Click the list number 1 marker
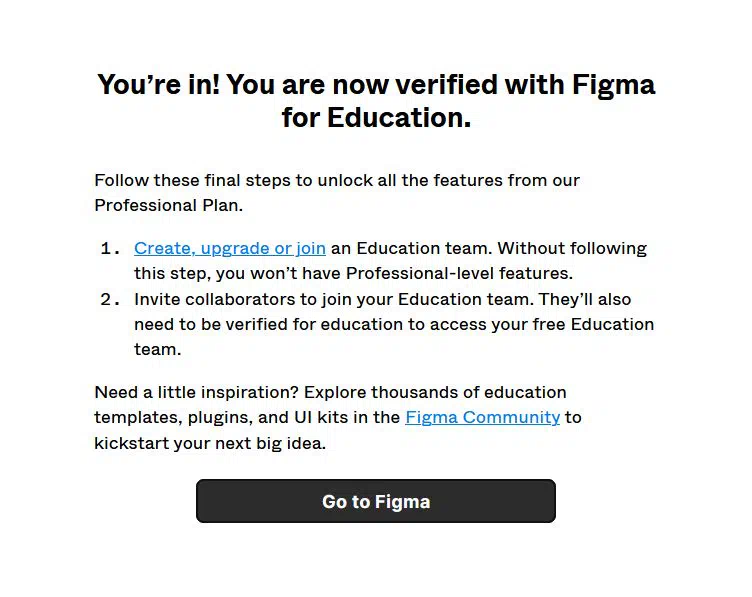 click(110, 248)
